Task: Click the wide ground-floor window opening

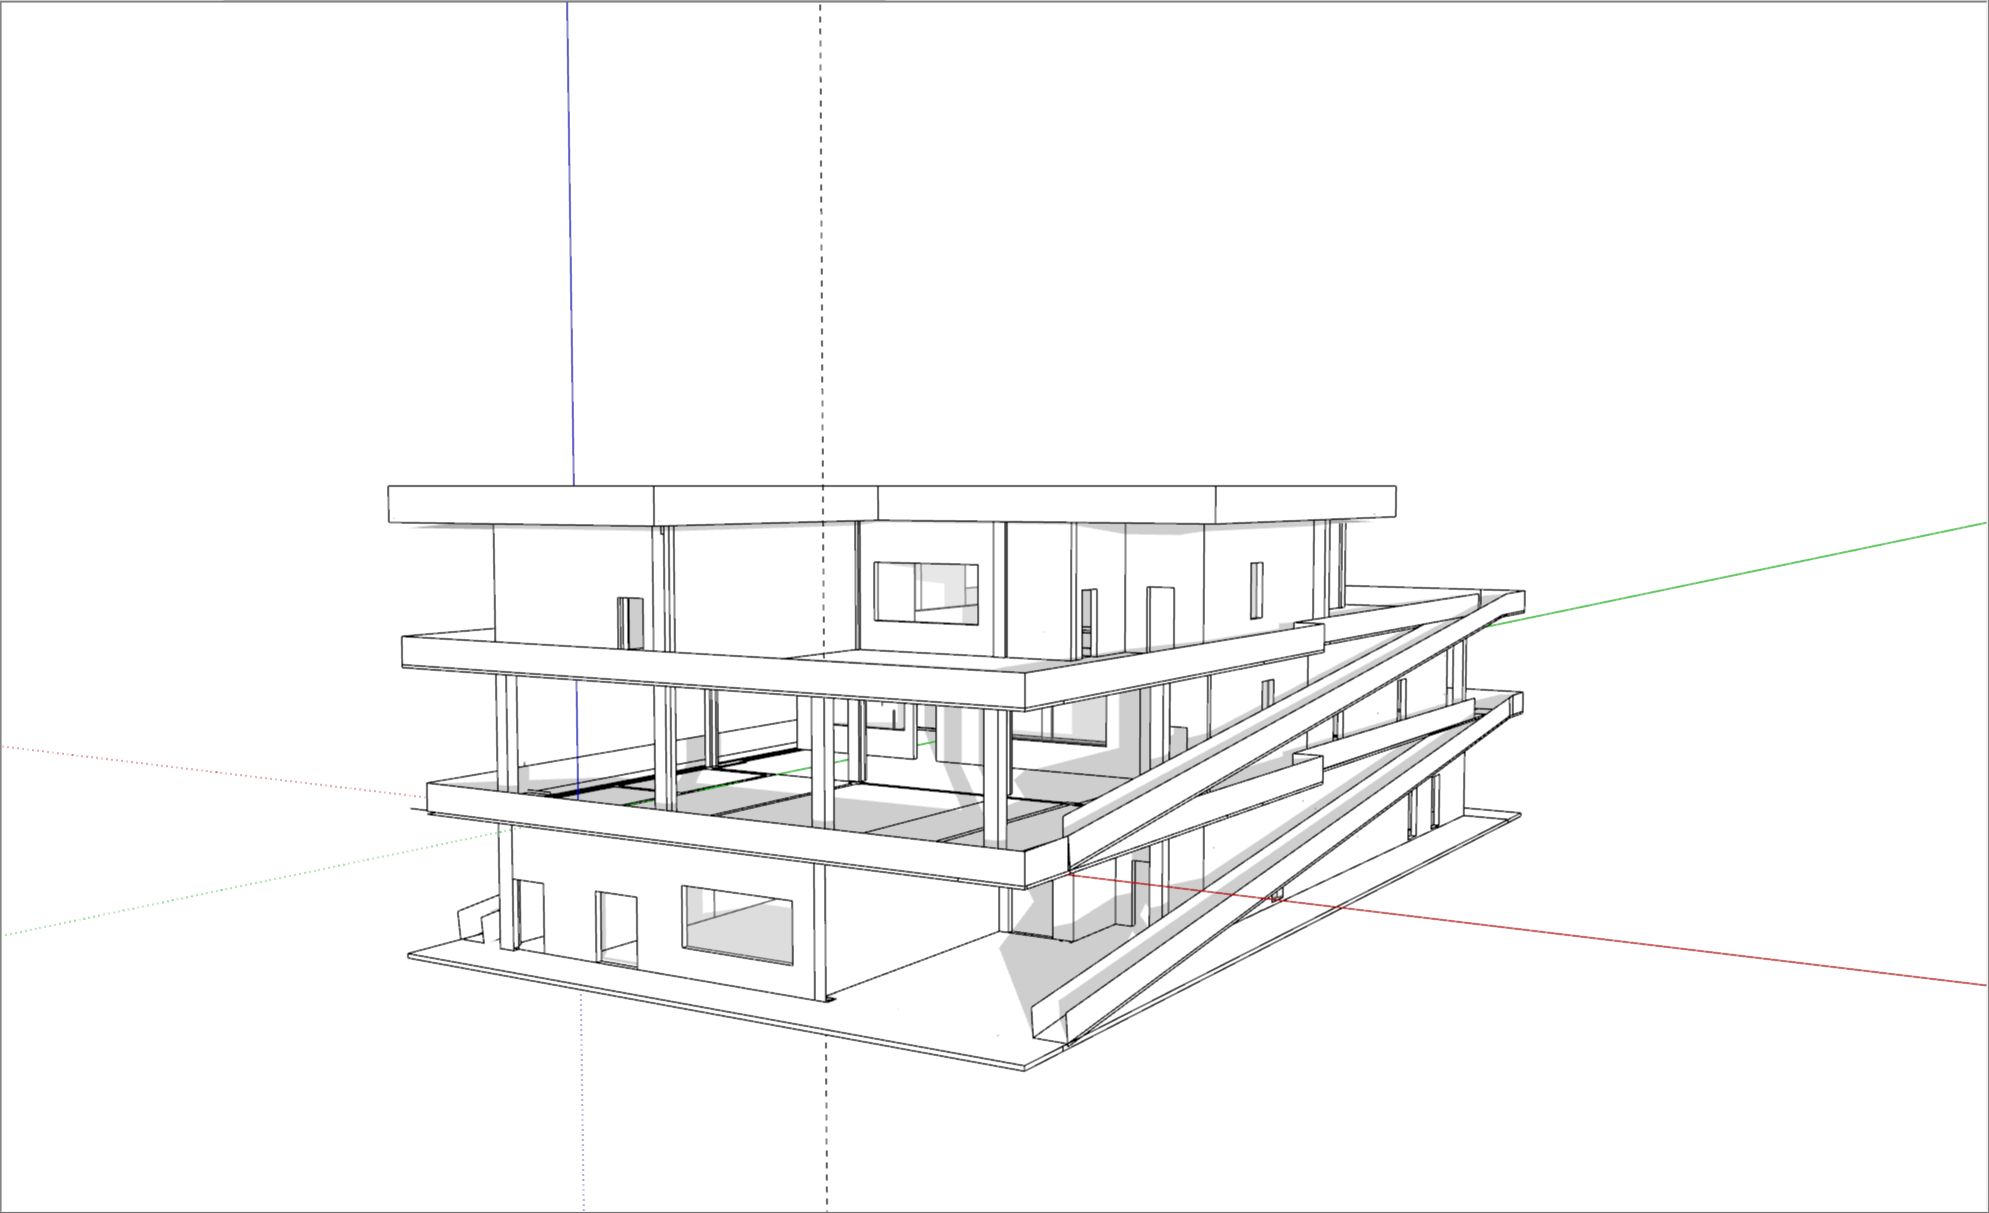Action: click(x=737, y=925)
